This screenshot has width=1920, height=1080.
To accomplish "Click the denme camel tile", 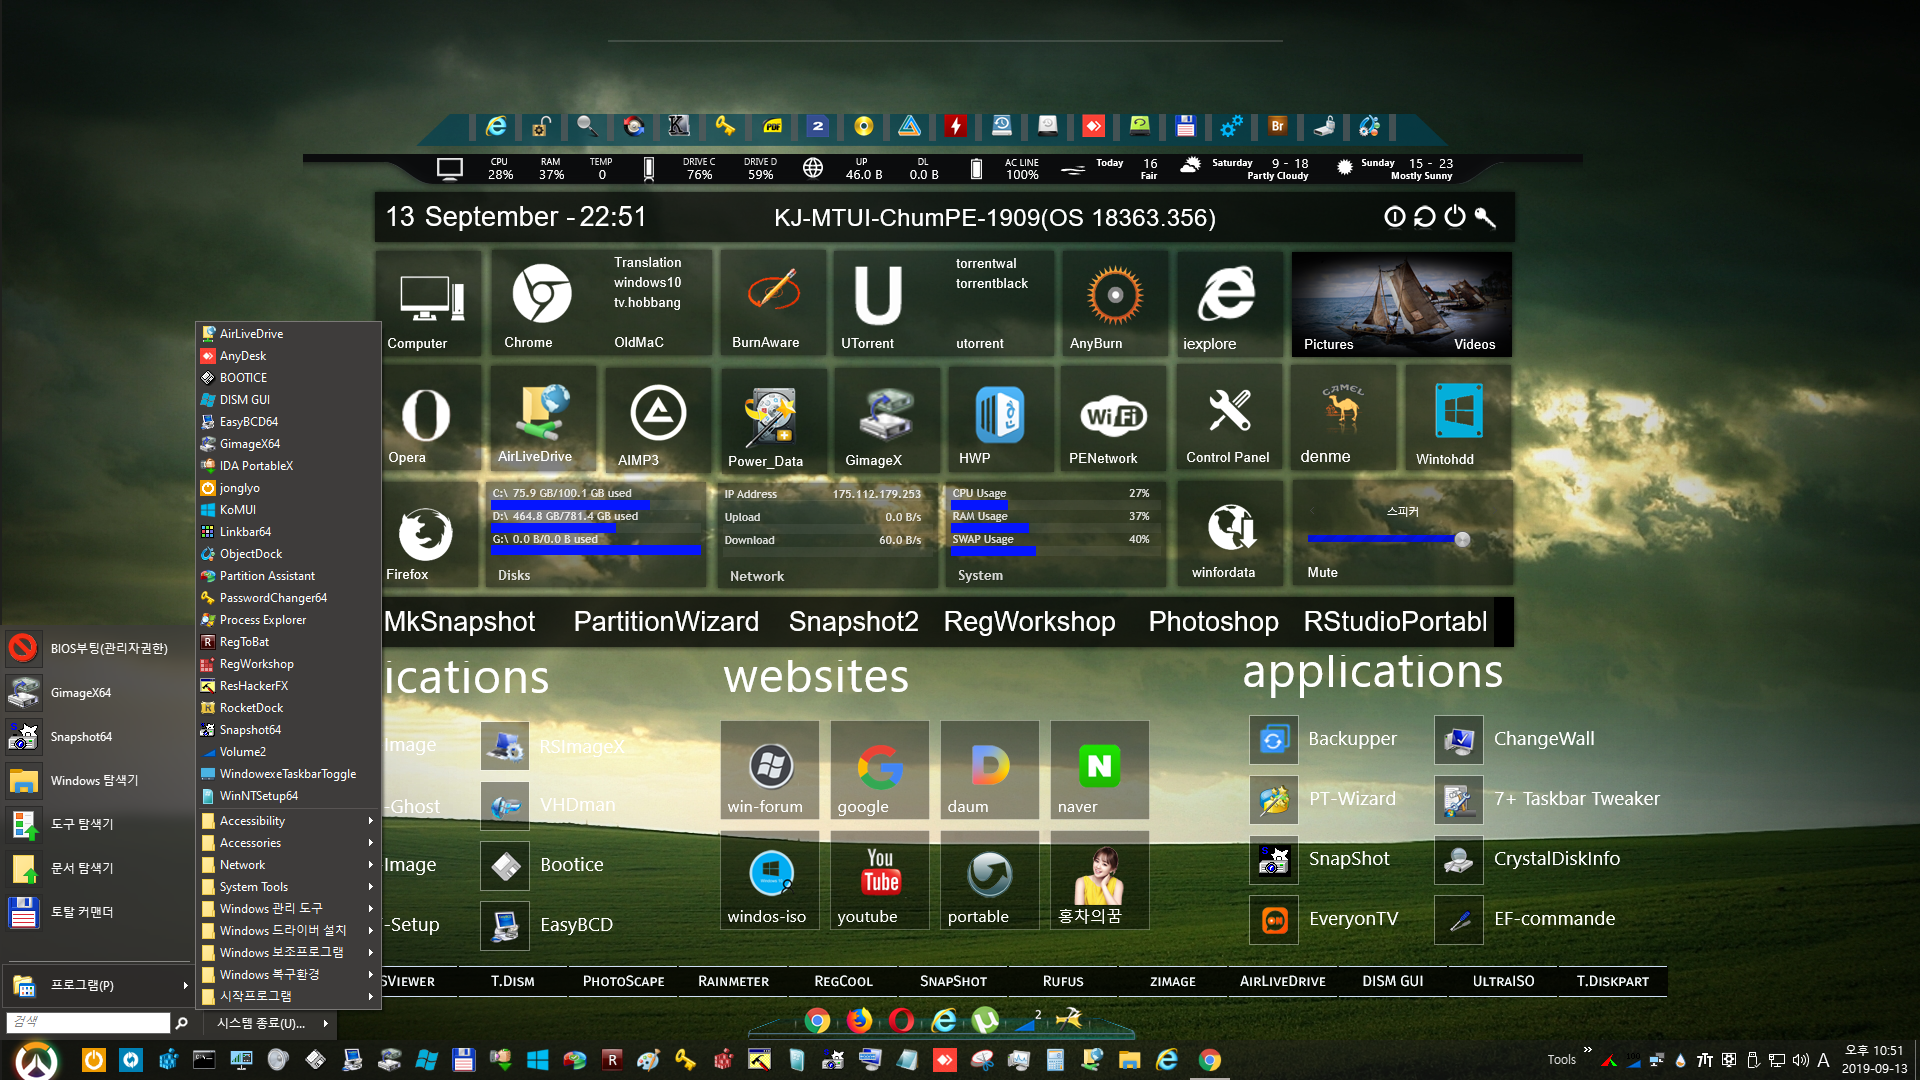I will [1343, 418].
